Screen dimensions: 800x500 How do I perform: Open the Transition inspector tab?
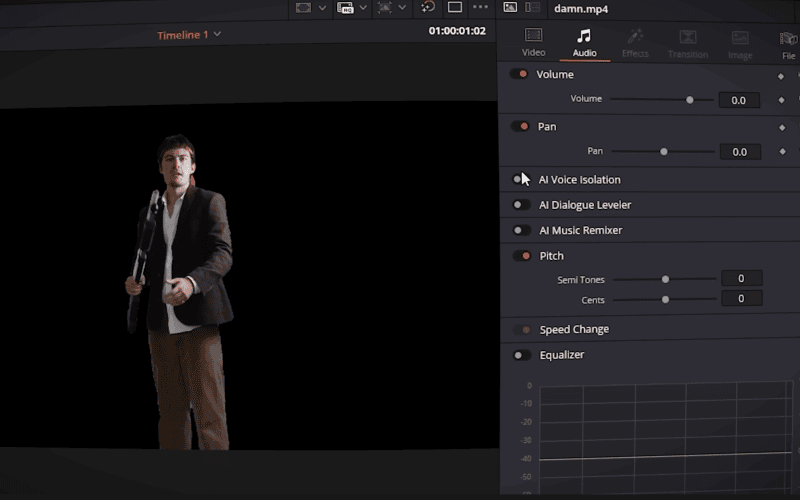[688, 44]
